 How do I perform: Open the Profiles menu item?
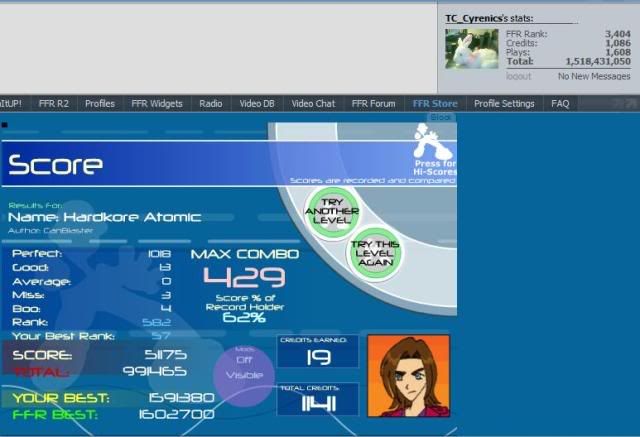pyautogui.click(x=100, y=103)
